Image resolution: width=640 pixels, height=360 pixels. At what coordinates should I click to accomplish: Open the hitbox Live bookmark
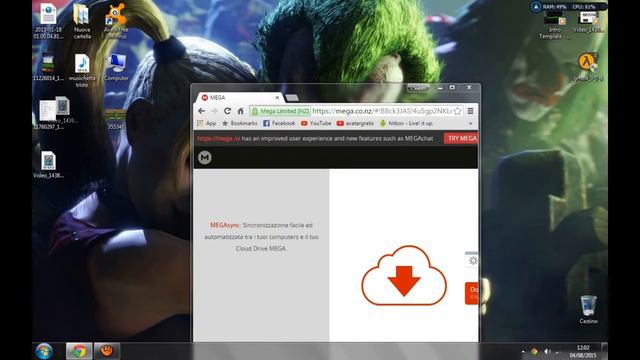(407, 123)
